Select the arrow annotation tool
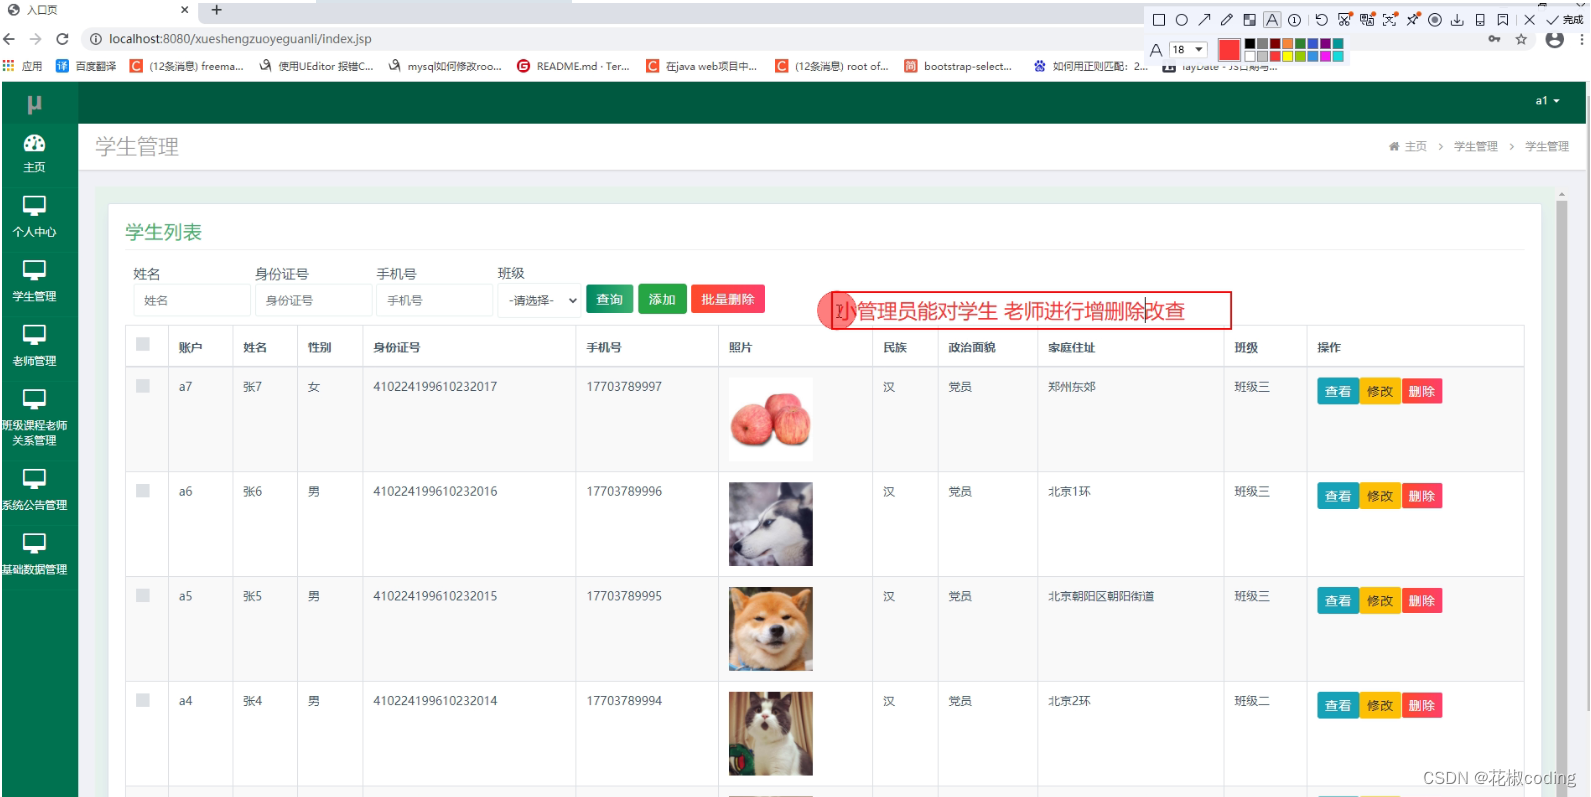The height and width of the screenshot is (797, 1591). coord(1204,20)
